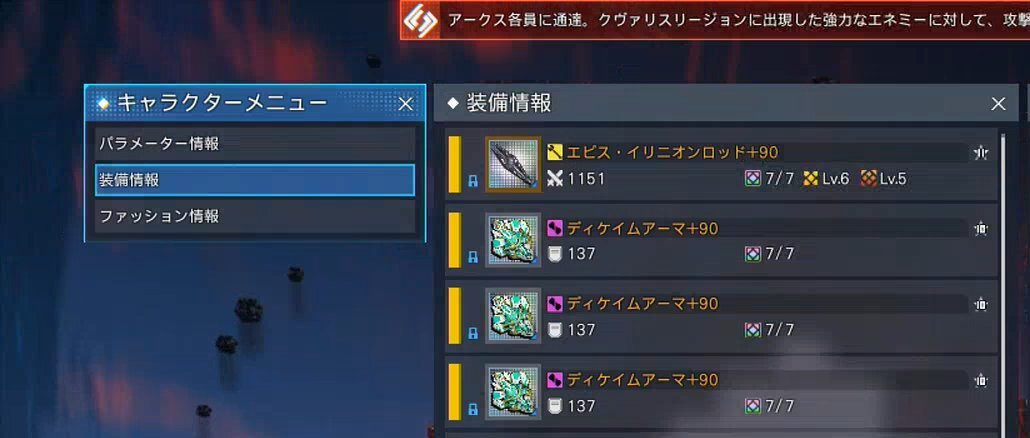Expand details icon at the weapon row's right end
This screenshot has width=1030, height=438.
(x=981, y=153)
